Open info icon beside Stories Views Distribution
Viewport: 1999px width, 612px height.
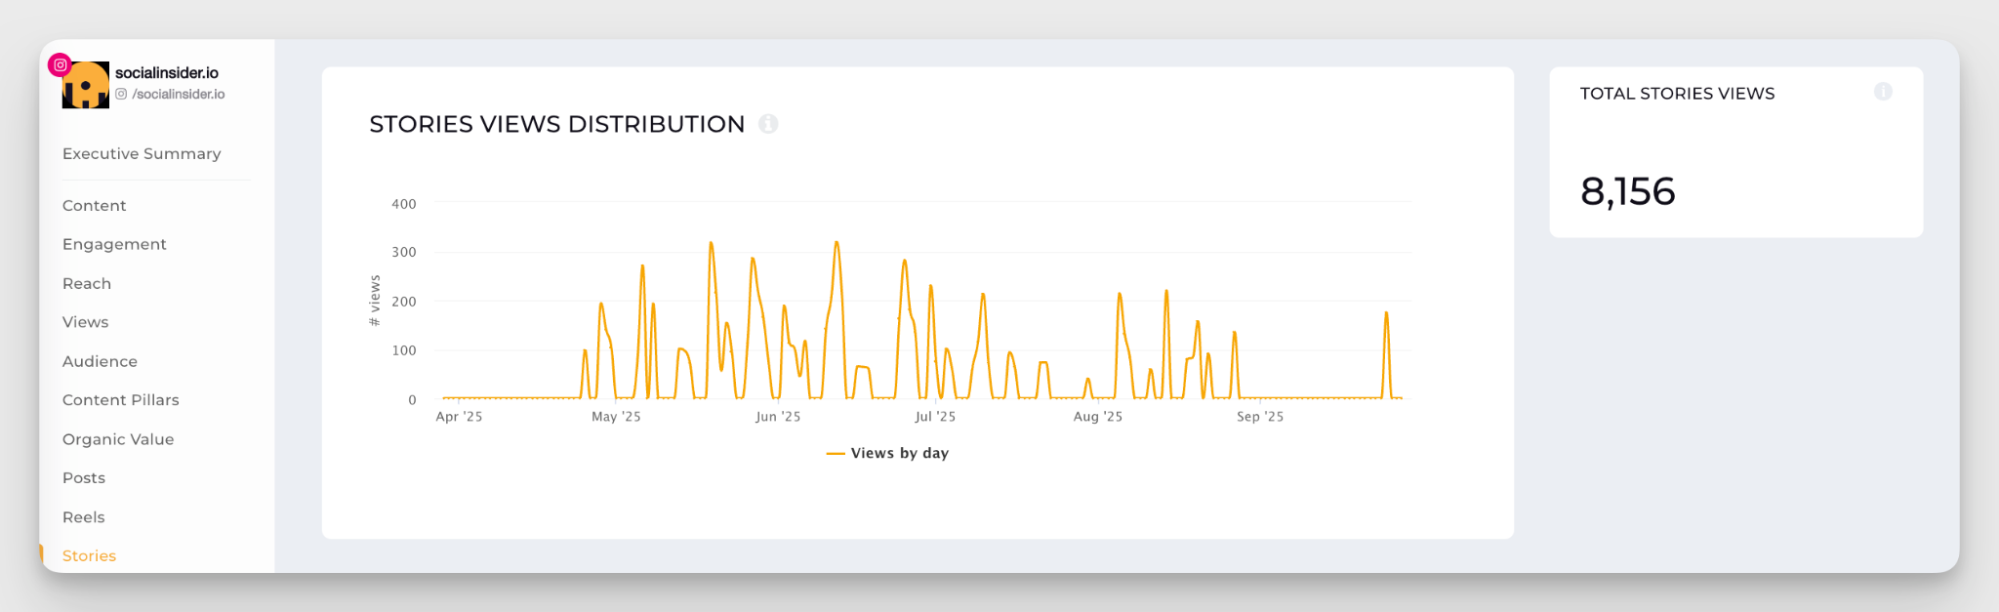click(x=768, y=124)
